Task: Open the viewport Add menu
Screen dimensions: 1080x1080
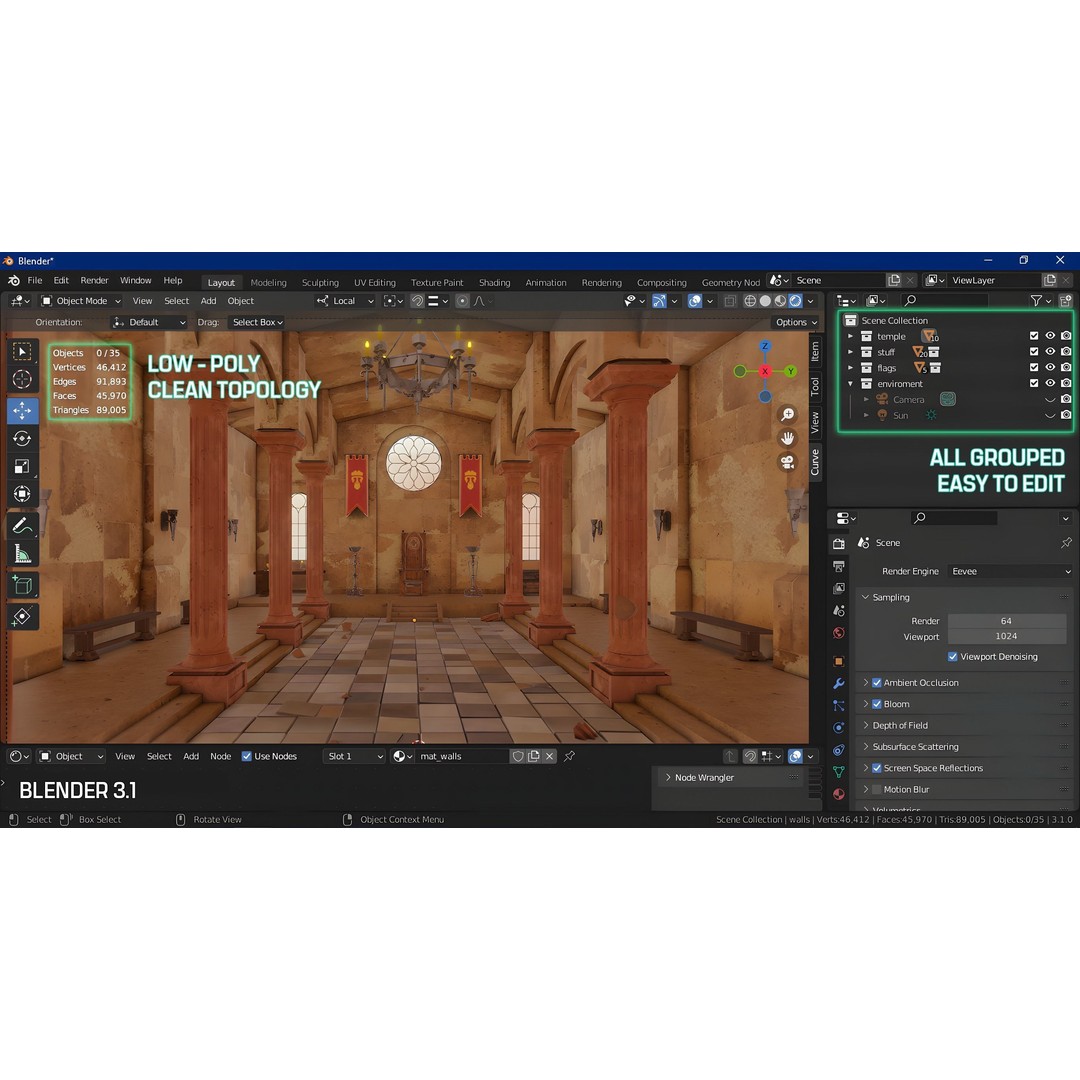Action: pos(208,301)
